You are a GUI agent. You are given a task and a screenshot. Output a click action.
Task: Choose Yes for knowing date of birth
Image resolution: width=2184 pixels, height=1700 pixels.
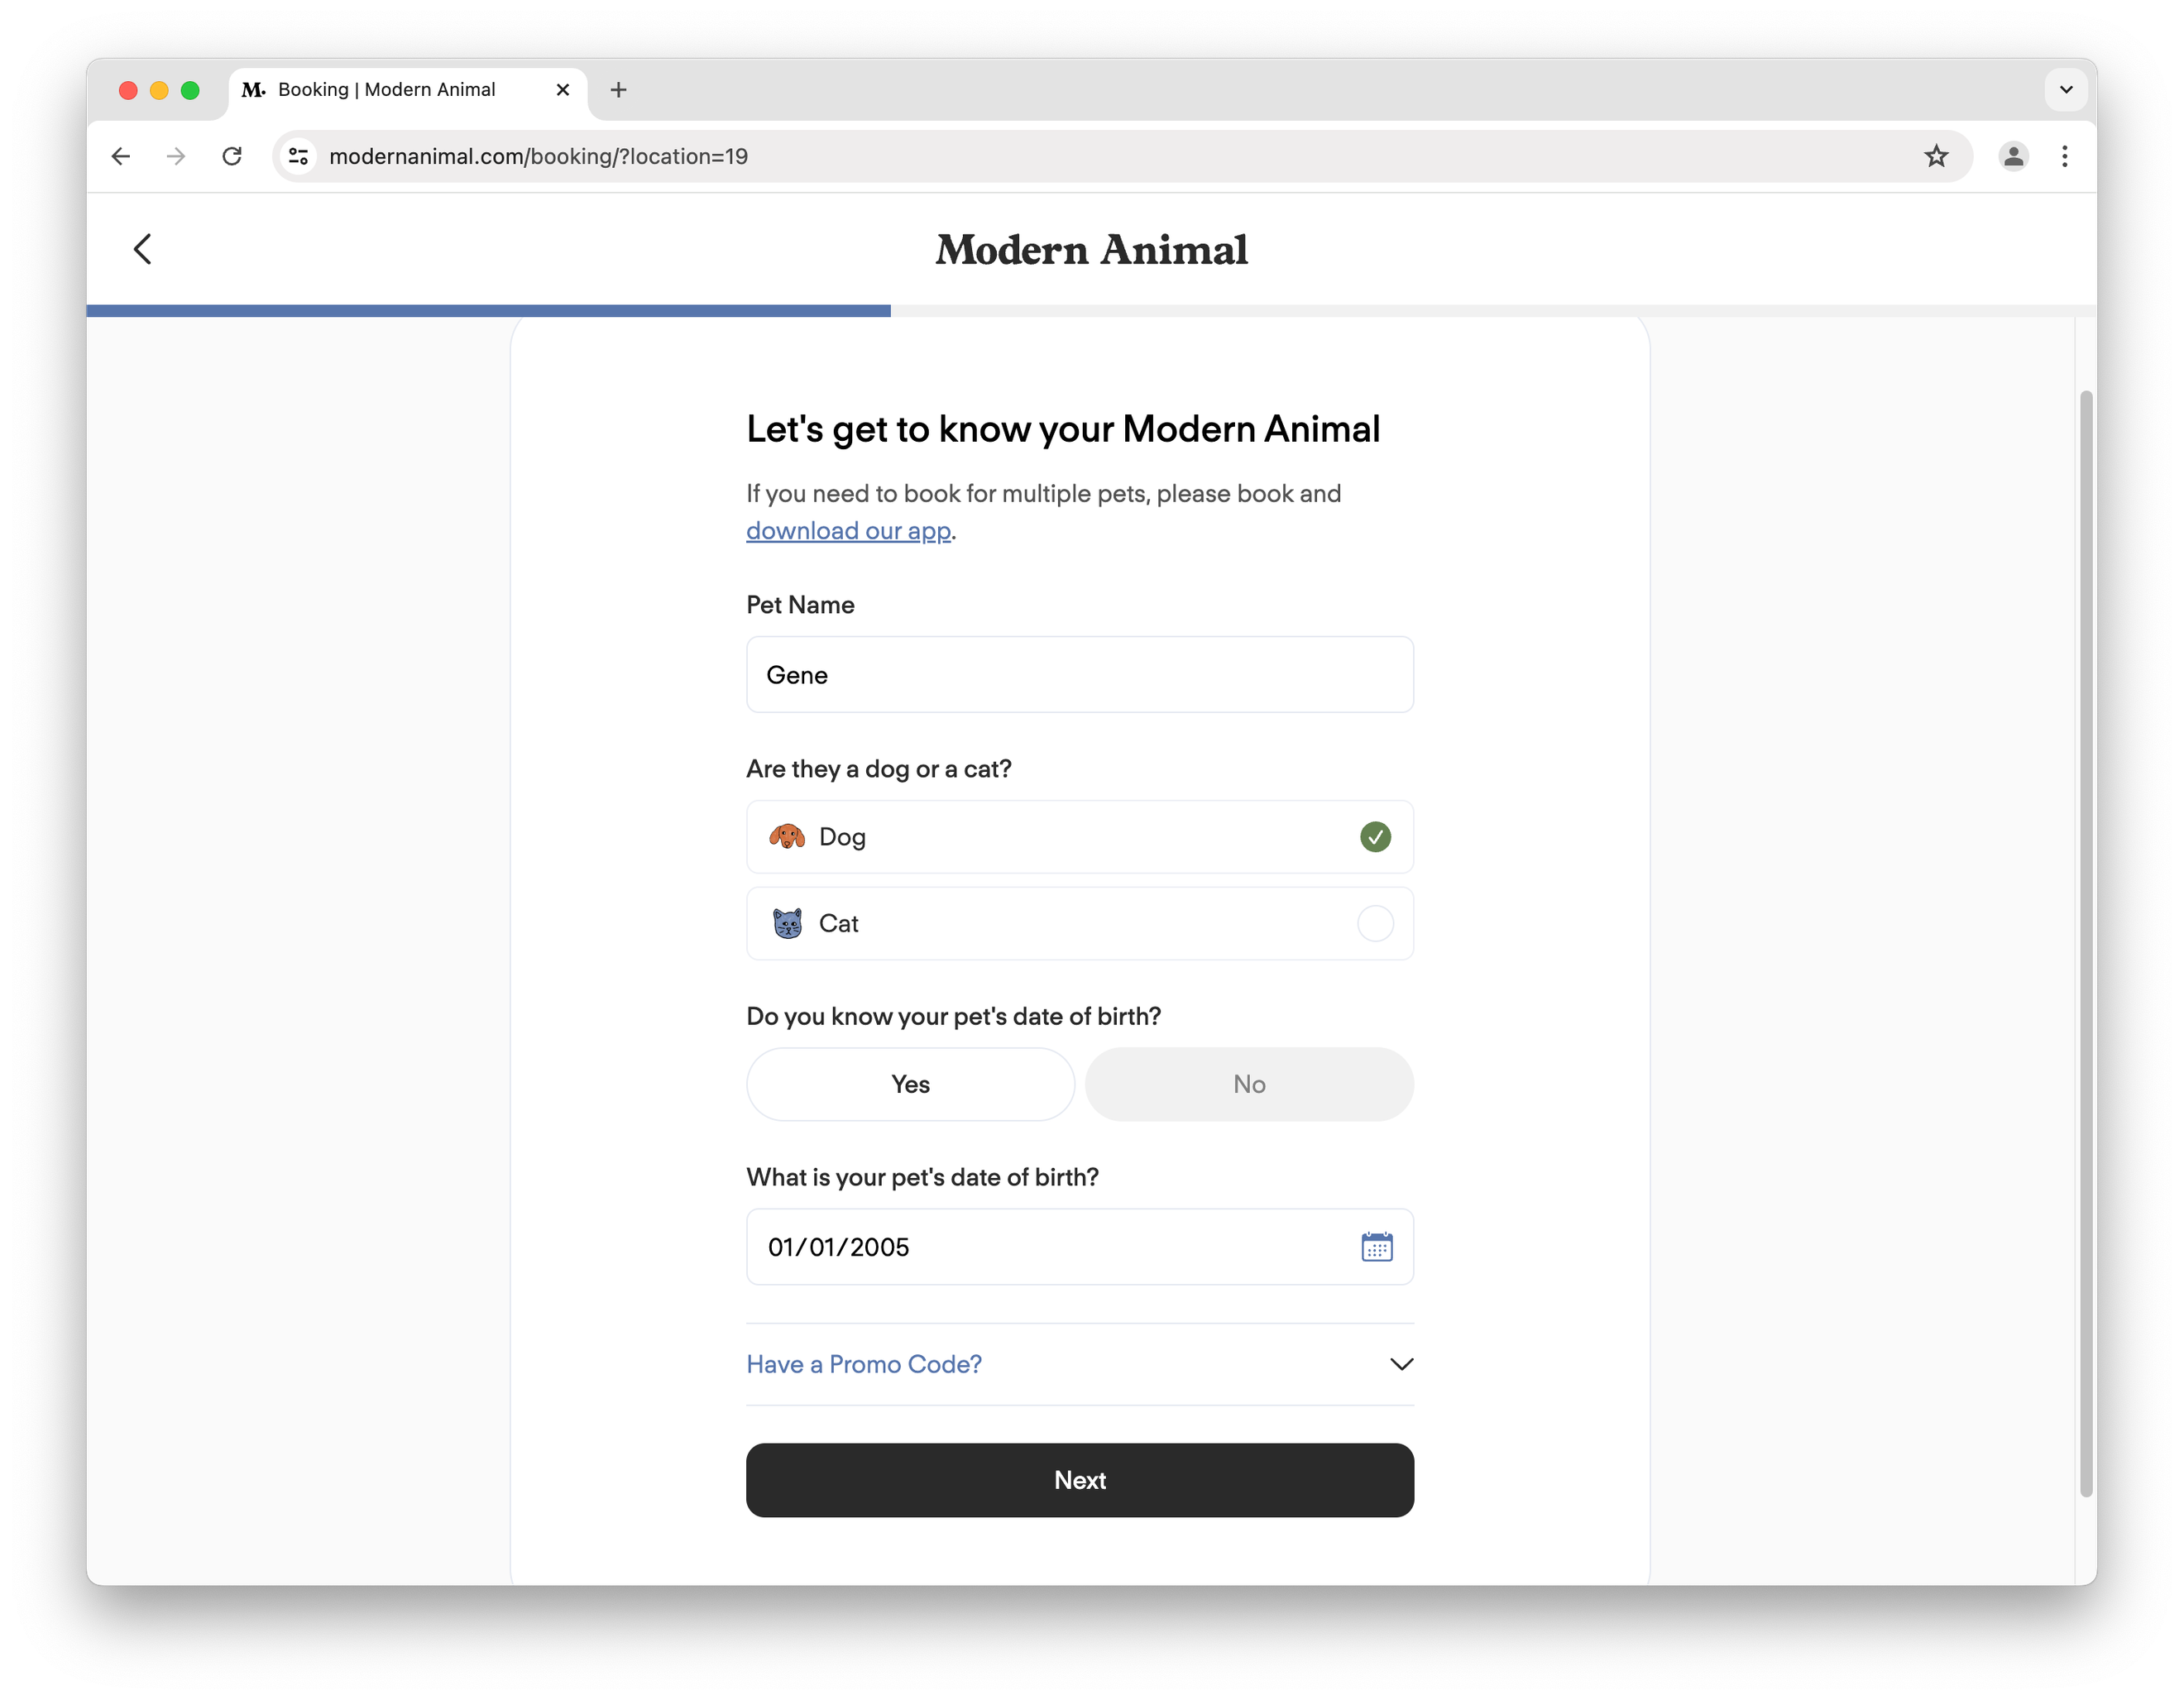pos(910,1084)
